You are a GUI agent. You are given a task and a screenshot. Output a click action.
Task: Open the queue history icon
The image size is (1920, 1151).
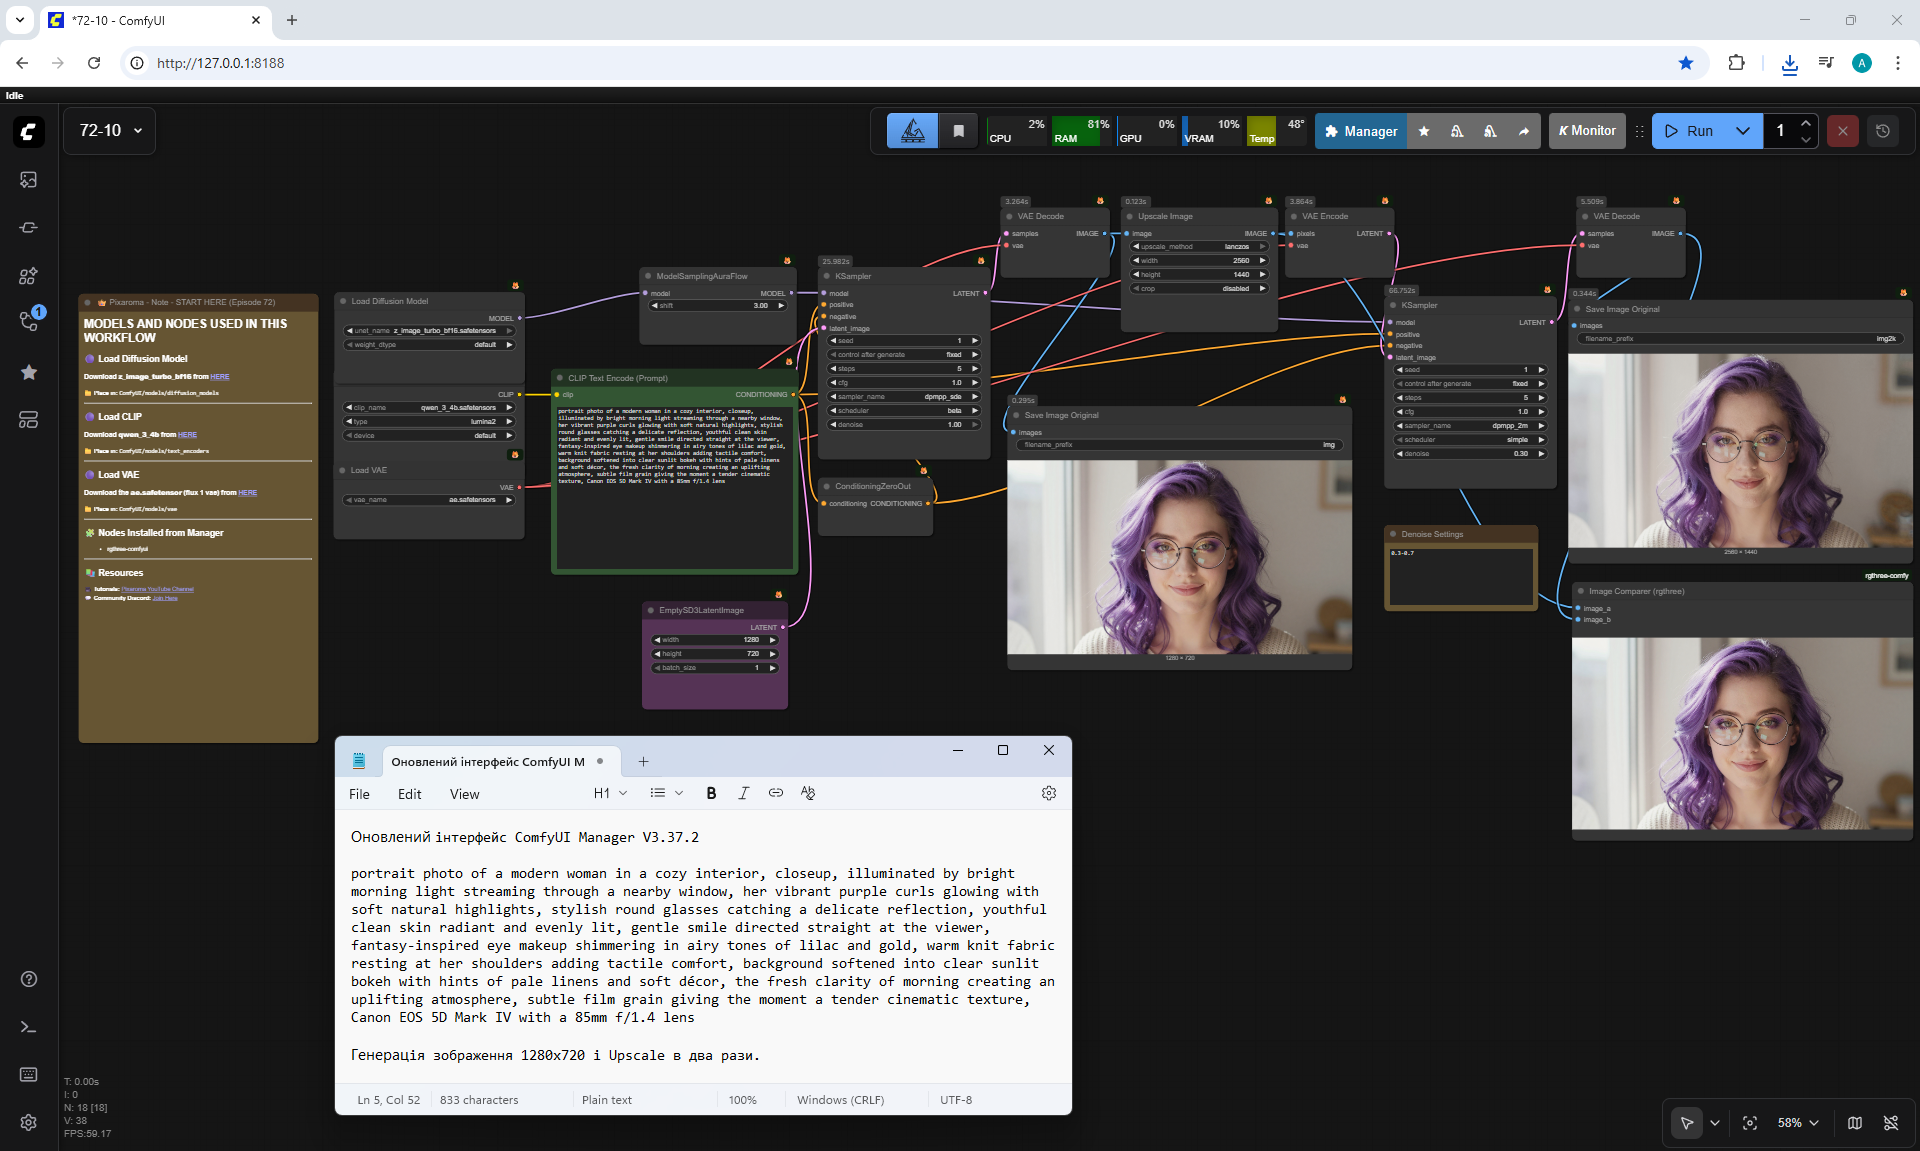coord(1883,131)
